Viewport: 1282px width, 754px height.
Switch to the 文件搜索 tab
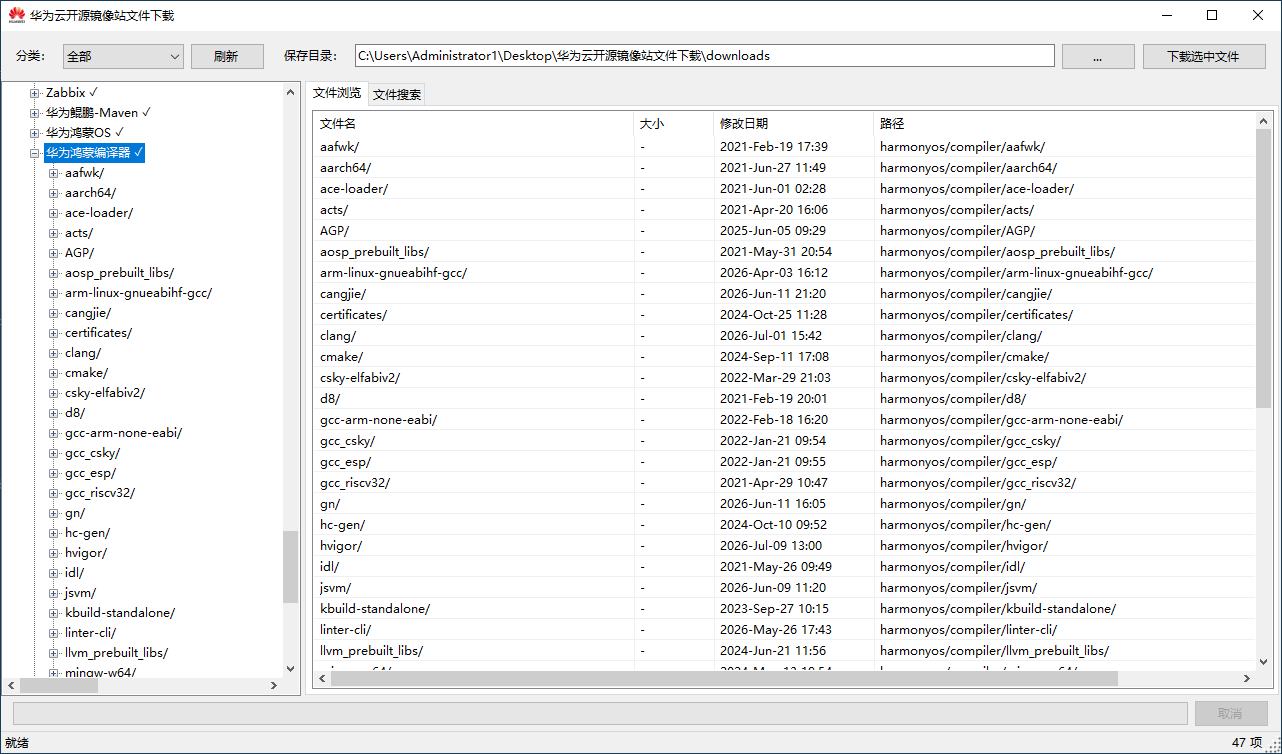tap(397, 95)
